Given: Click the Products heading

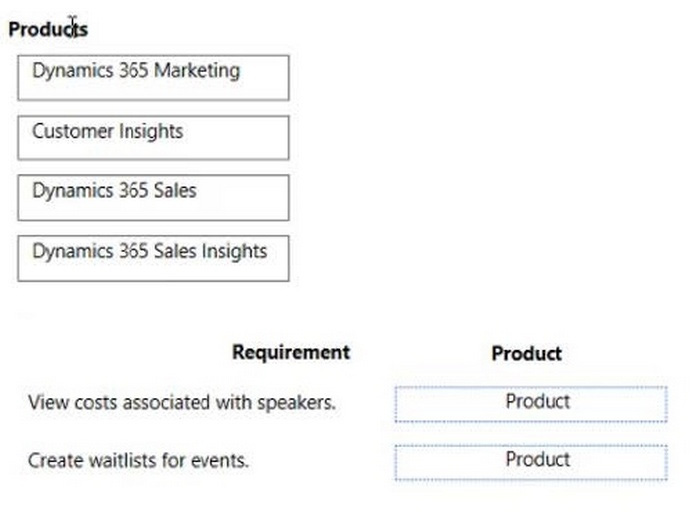Looking at the screenshot, I should click(48, 29).
